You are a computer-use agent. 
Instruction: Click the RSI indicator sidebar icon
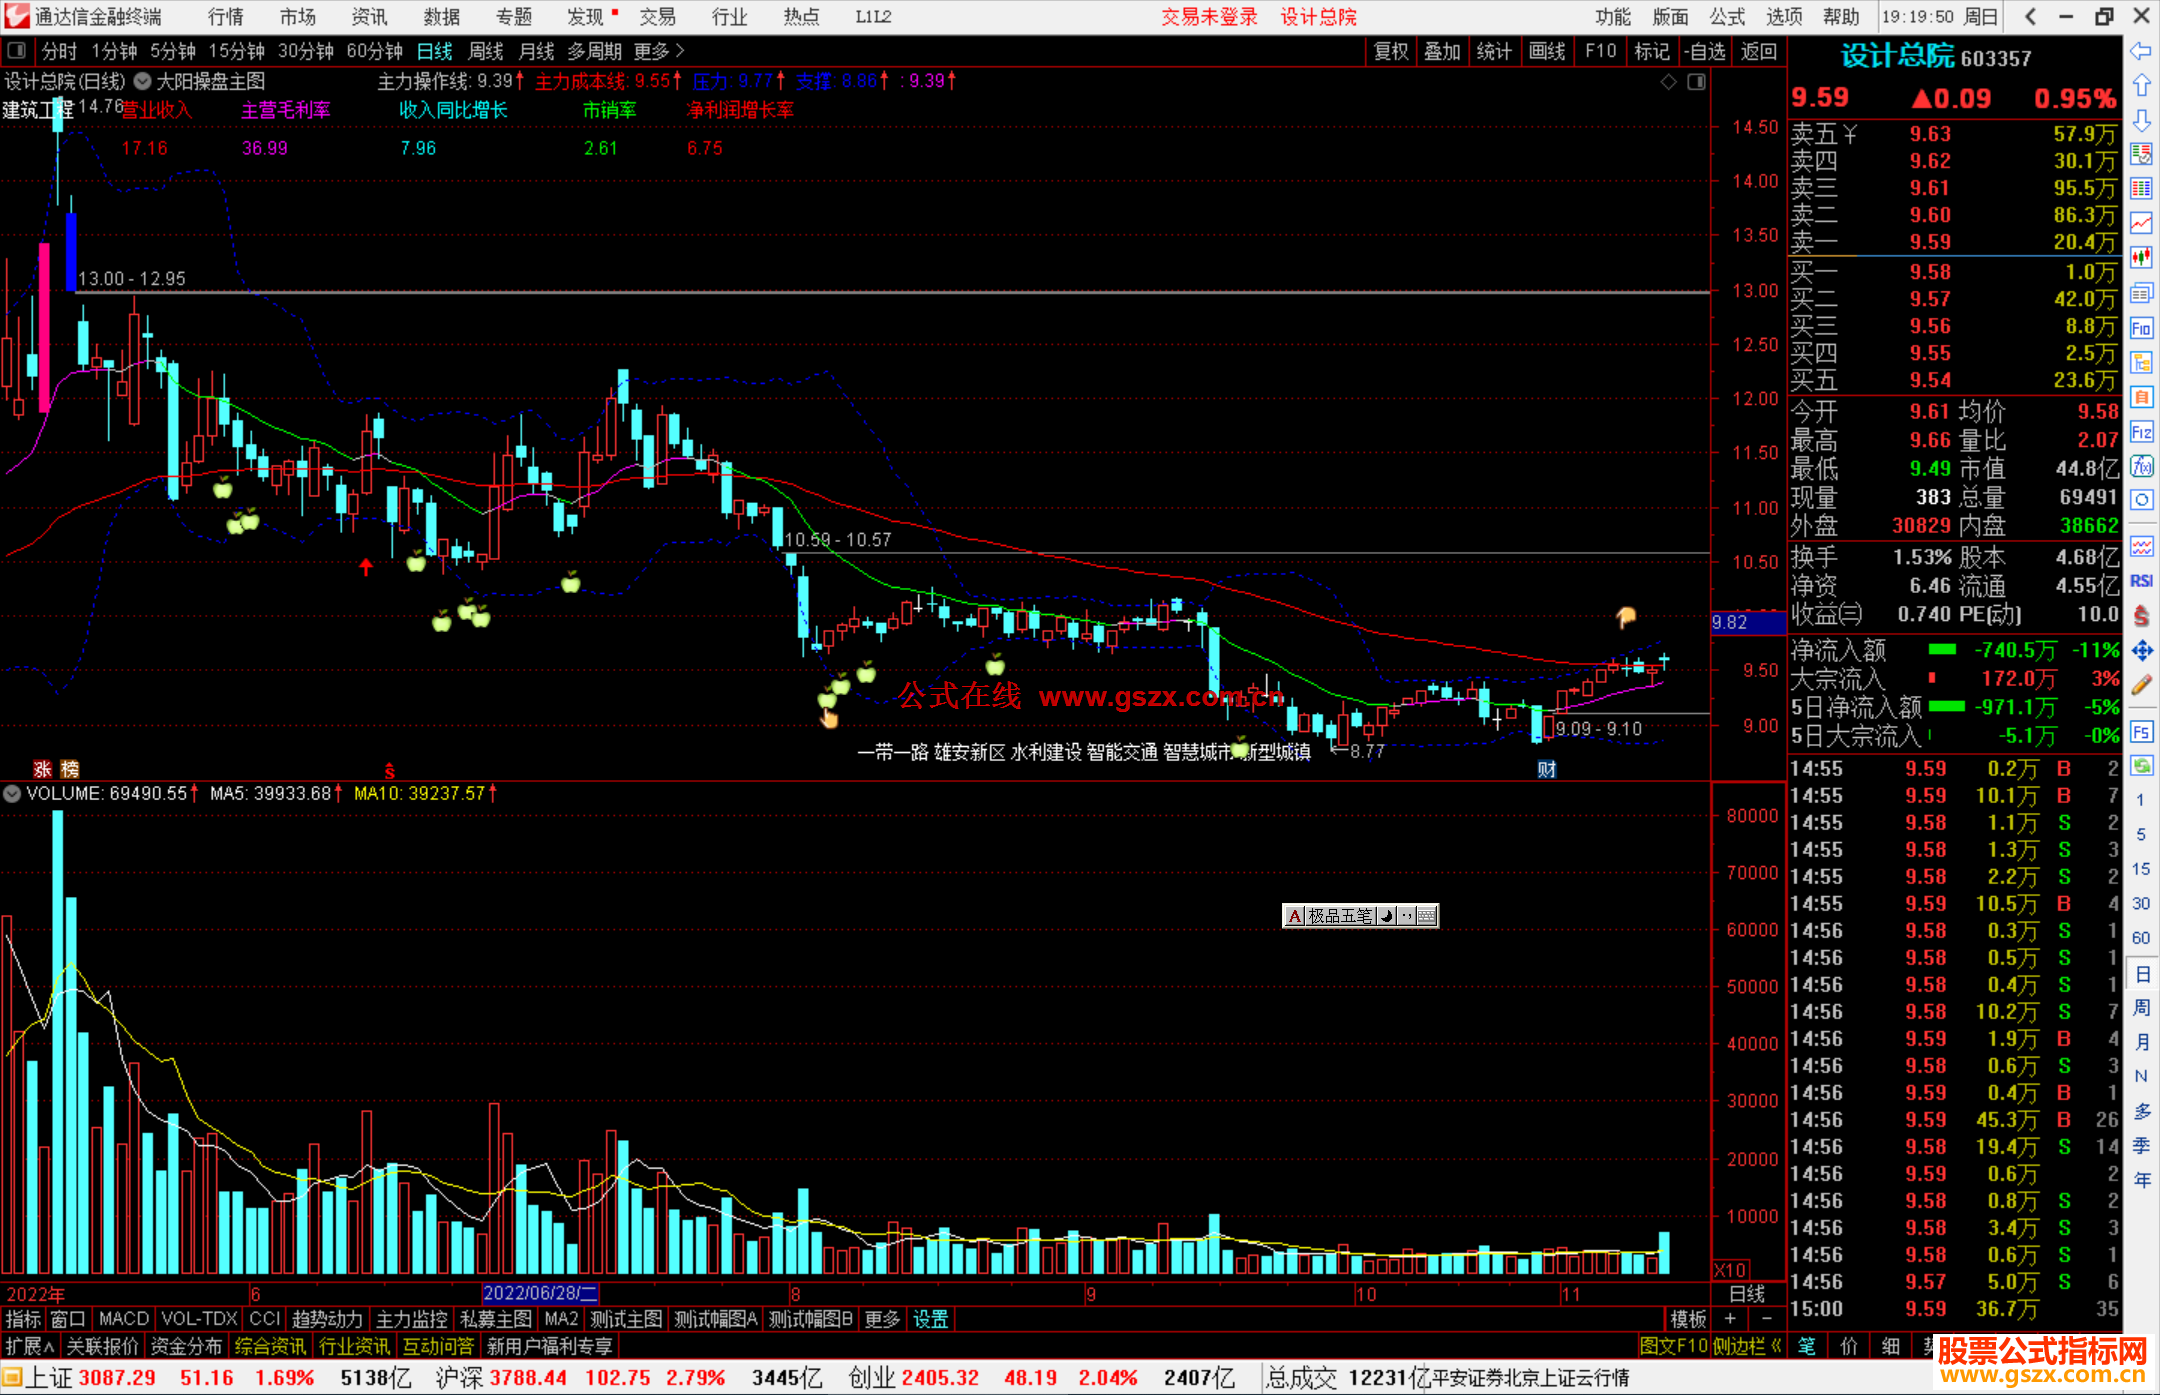(x=2141, y=581)
